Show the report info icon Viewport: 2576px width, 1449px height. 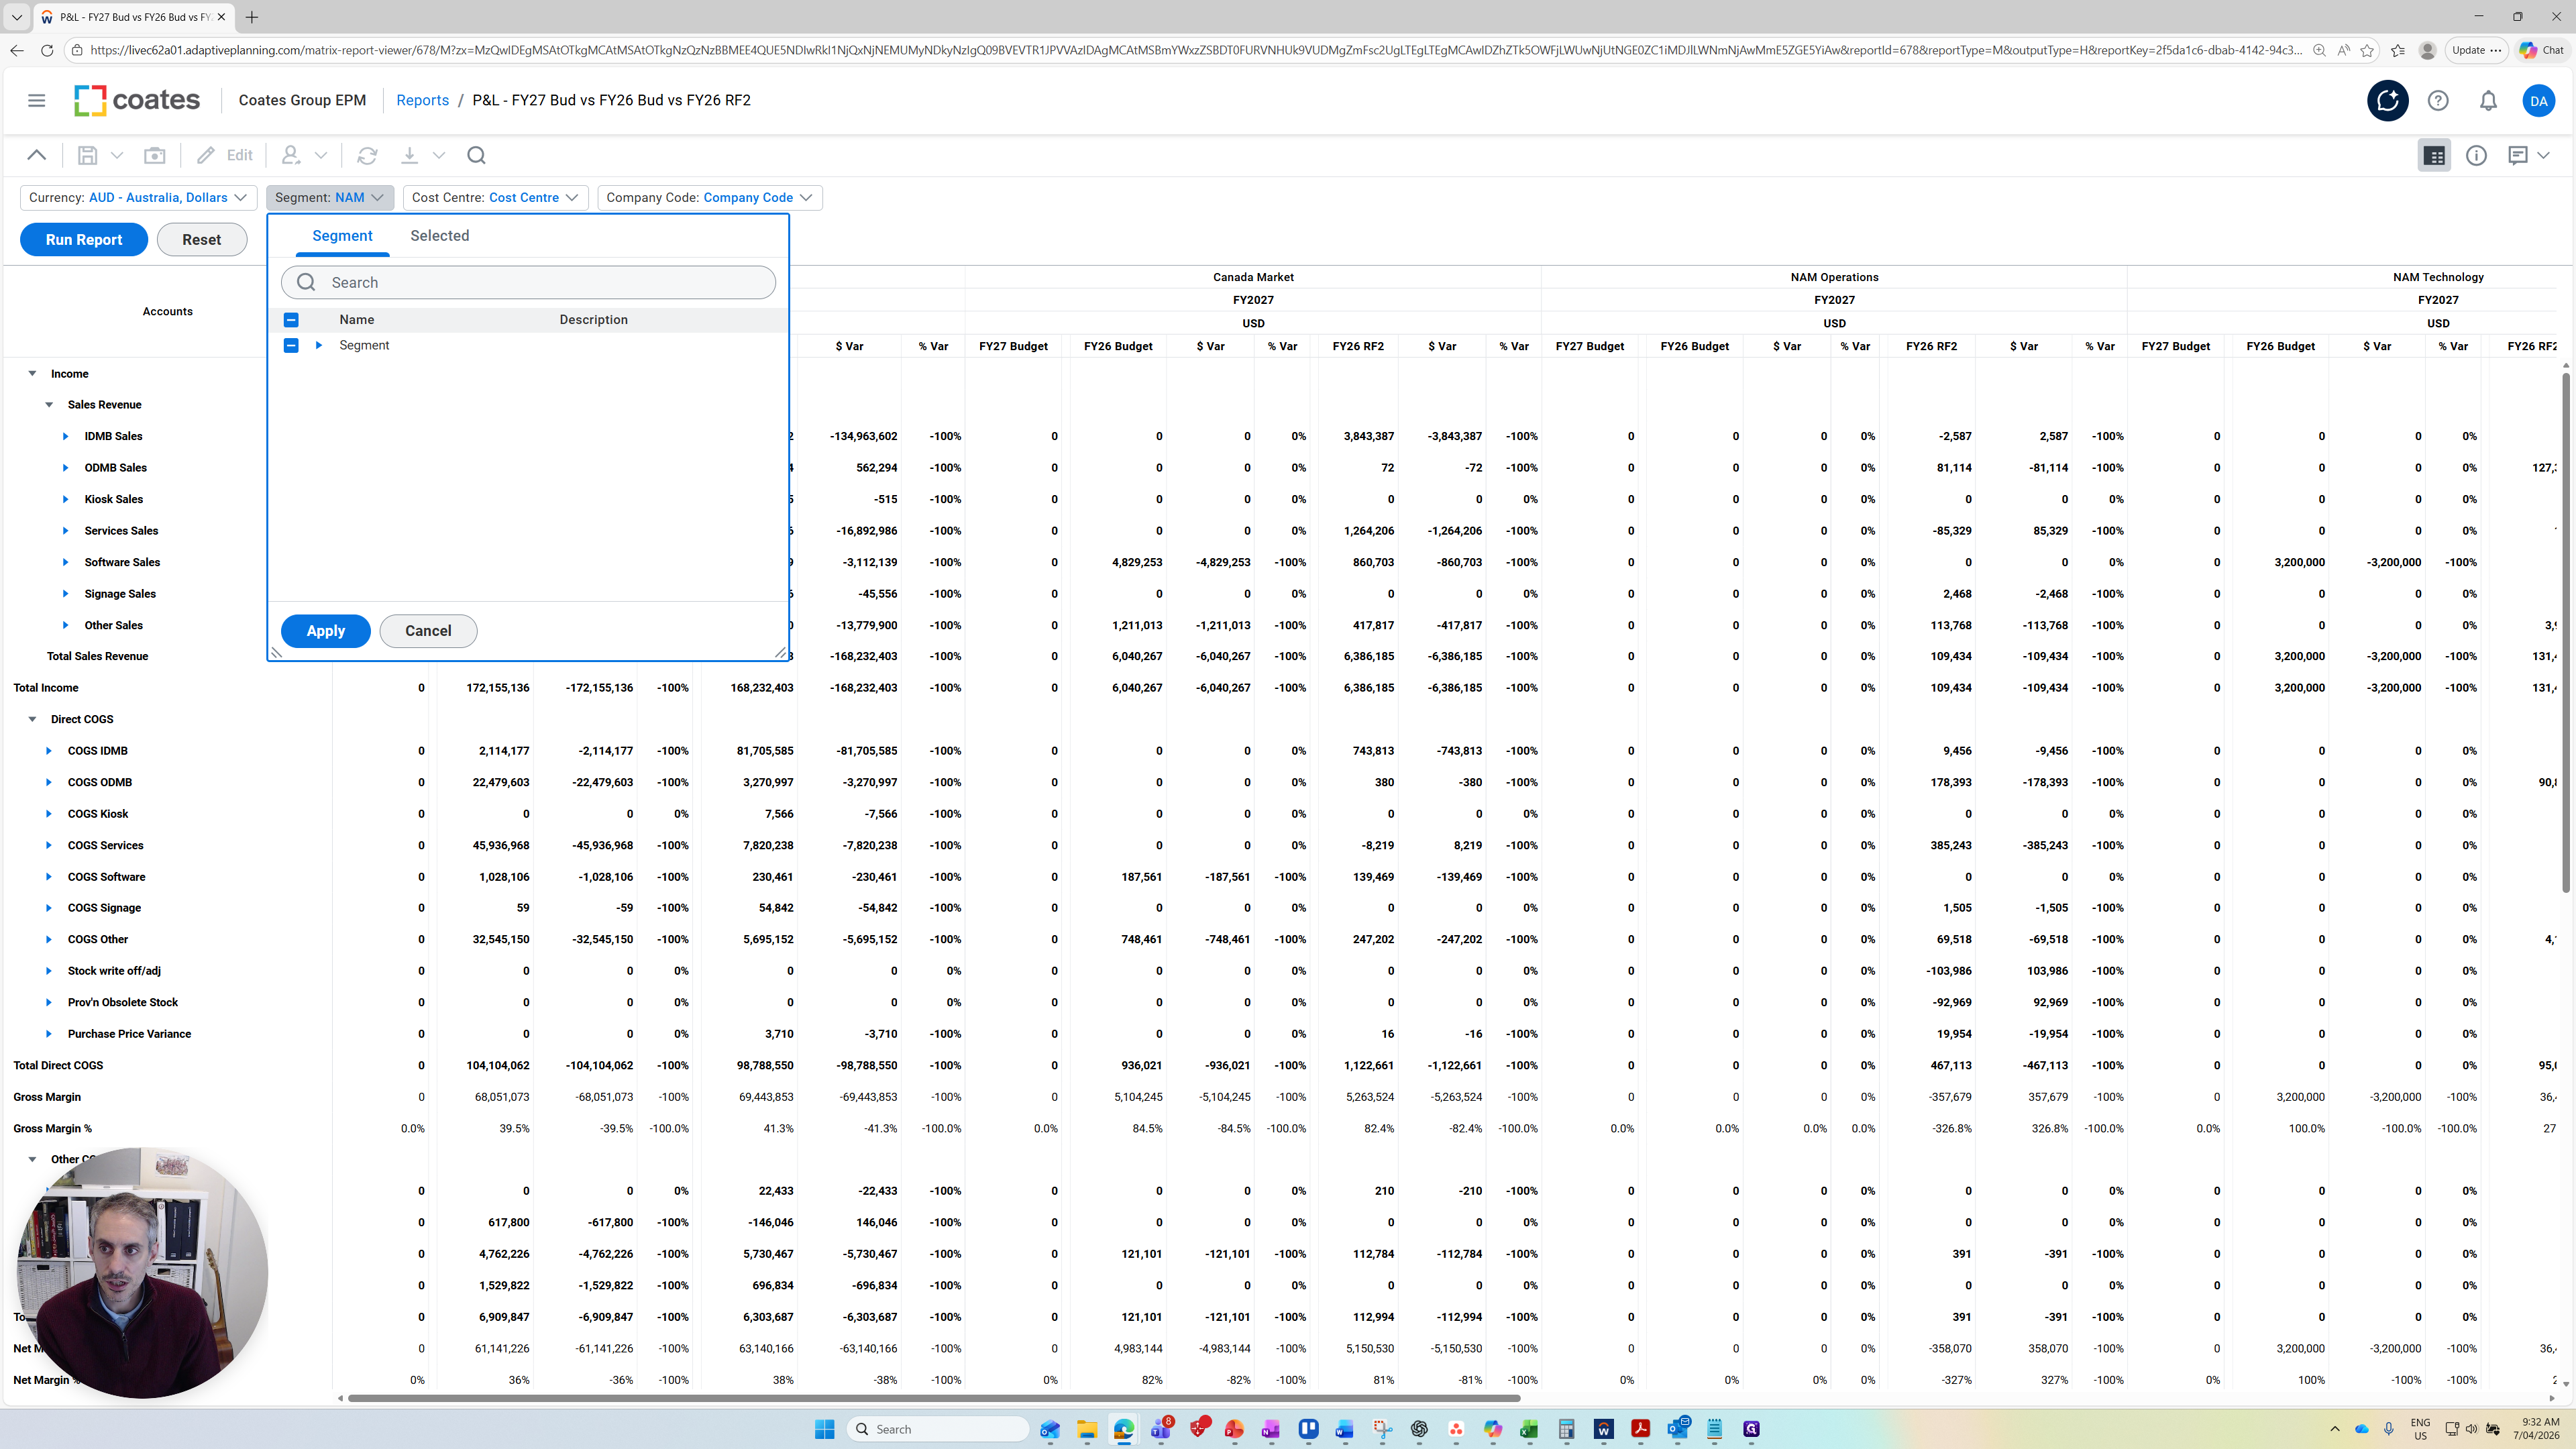2476,155
